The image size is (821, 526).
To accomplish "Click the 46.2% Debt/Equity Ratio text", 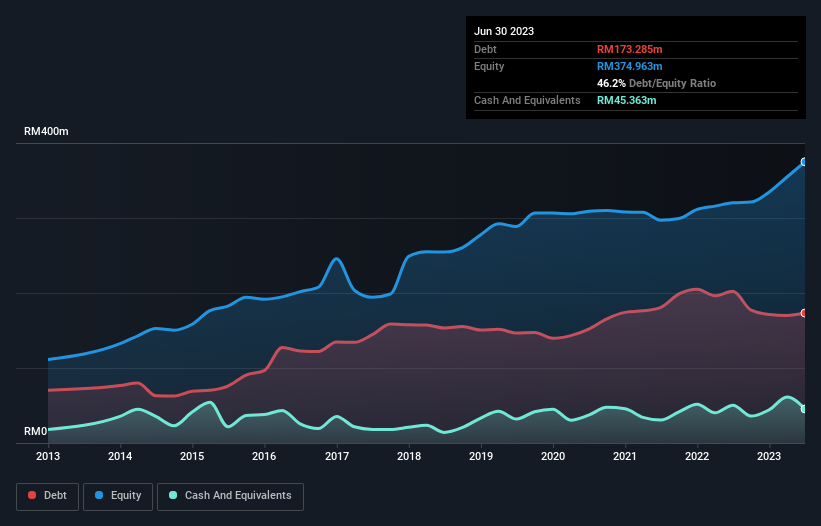I will [657, 83].
